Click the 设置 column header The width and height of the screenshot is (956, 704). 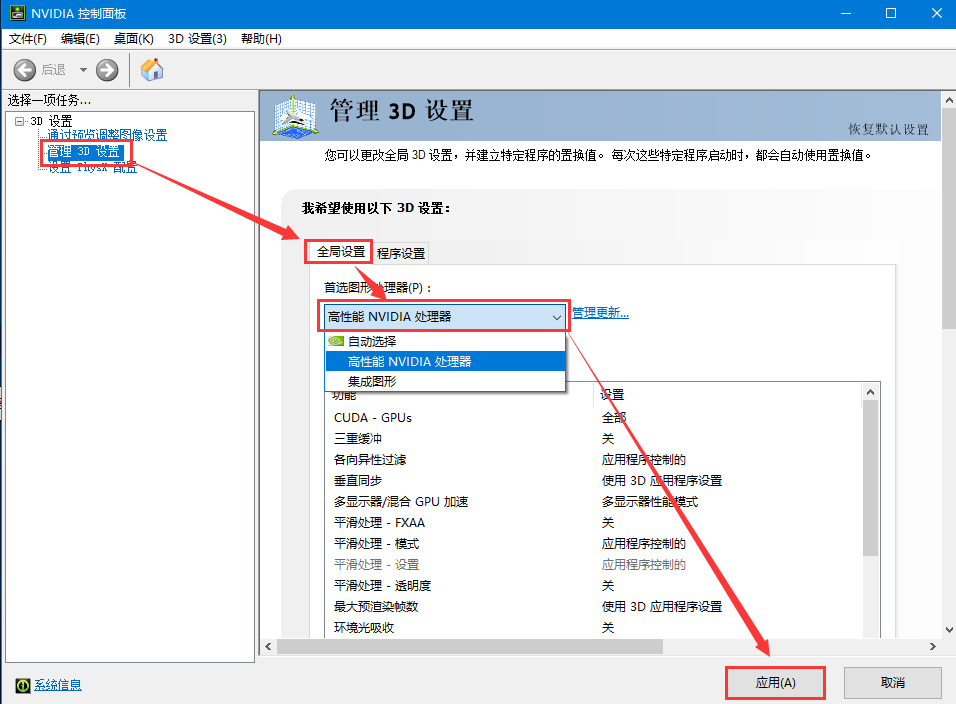[727, 395]
